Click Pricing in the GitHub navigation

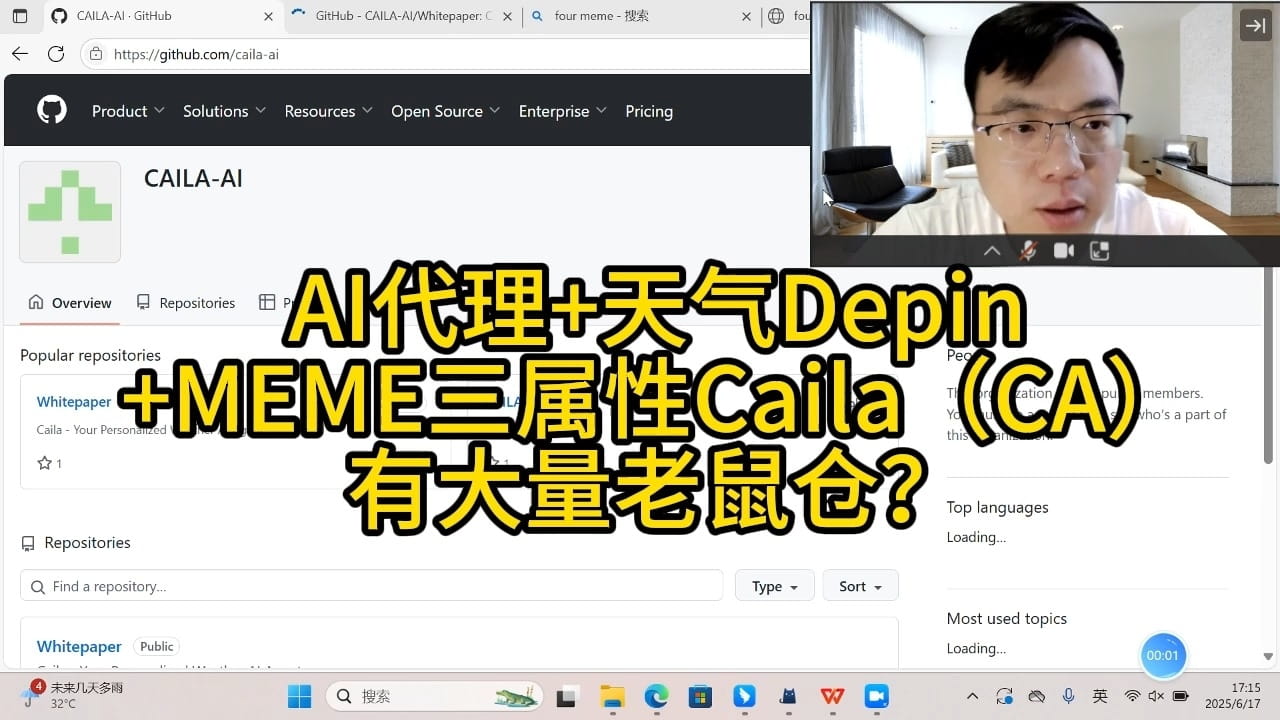pyautogui.click(x=648, y=111)
